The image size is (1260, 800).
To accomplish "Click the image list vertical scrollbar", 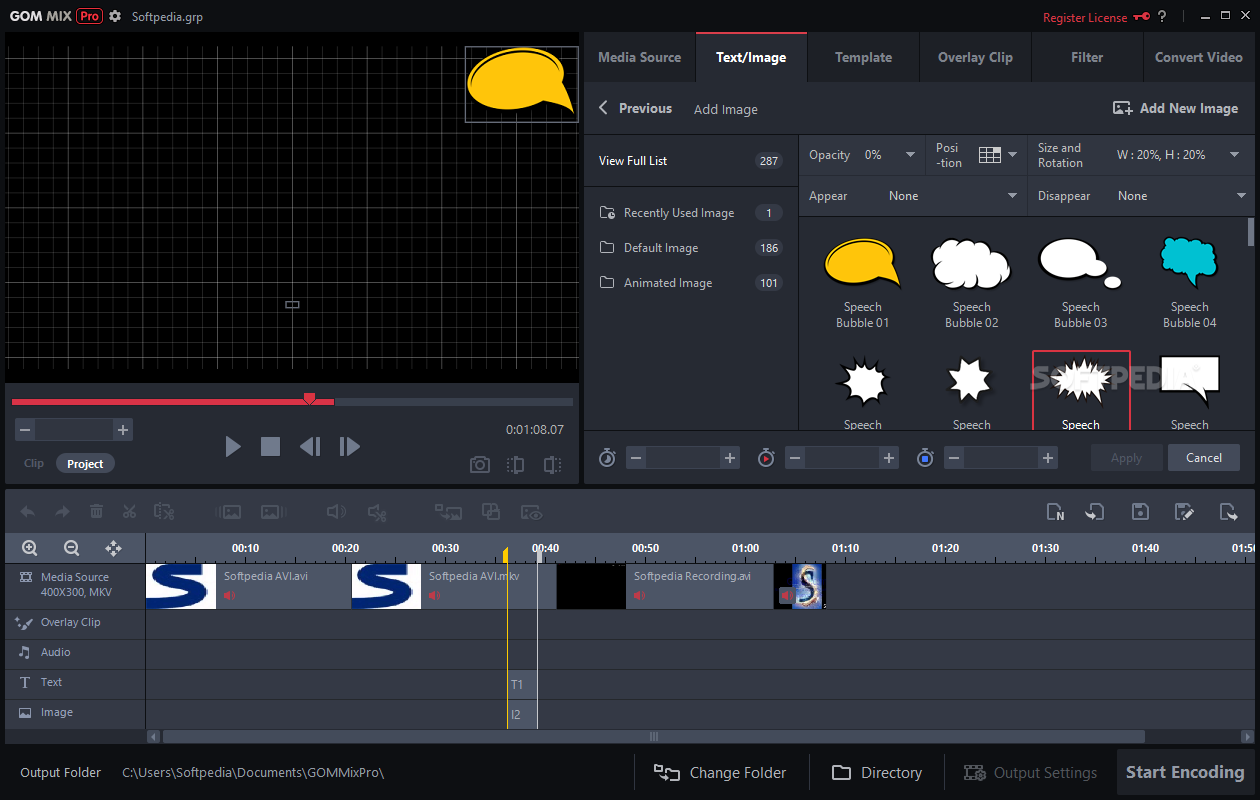I will (1250, 232).
